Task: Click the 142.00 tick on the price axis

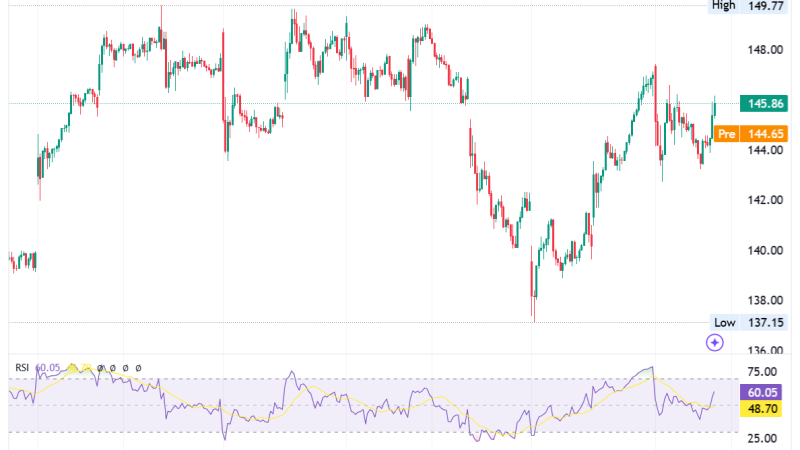Action: (765, 200)
